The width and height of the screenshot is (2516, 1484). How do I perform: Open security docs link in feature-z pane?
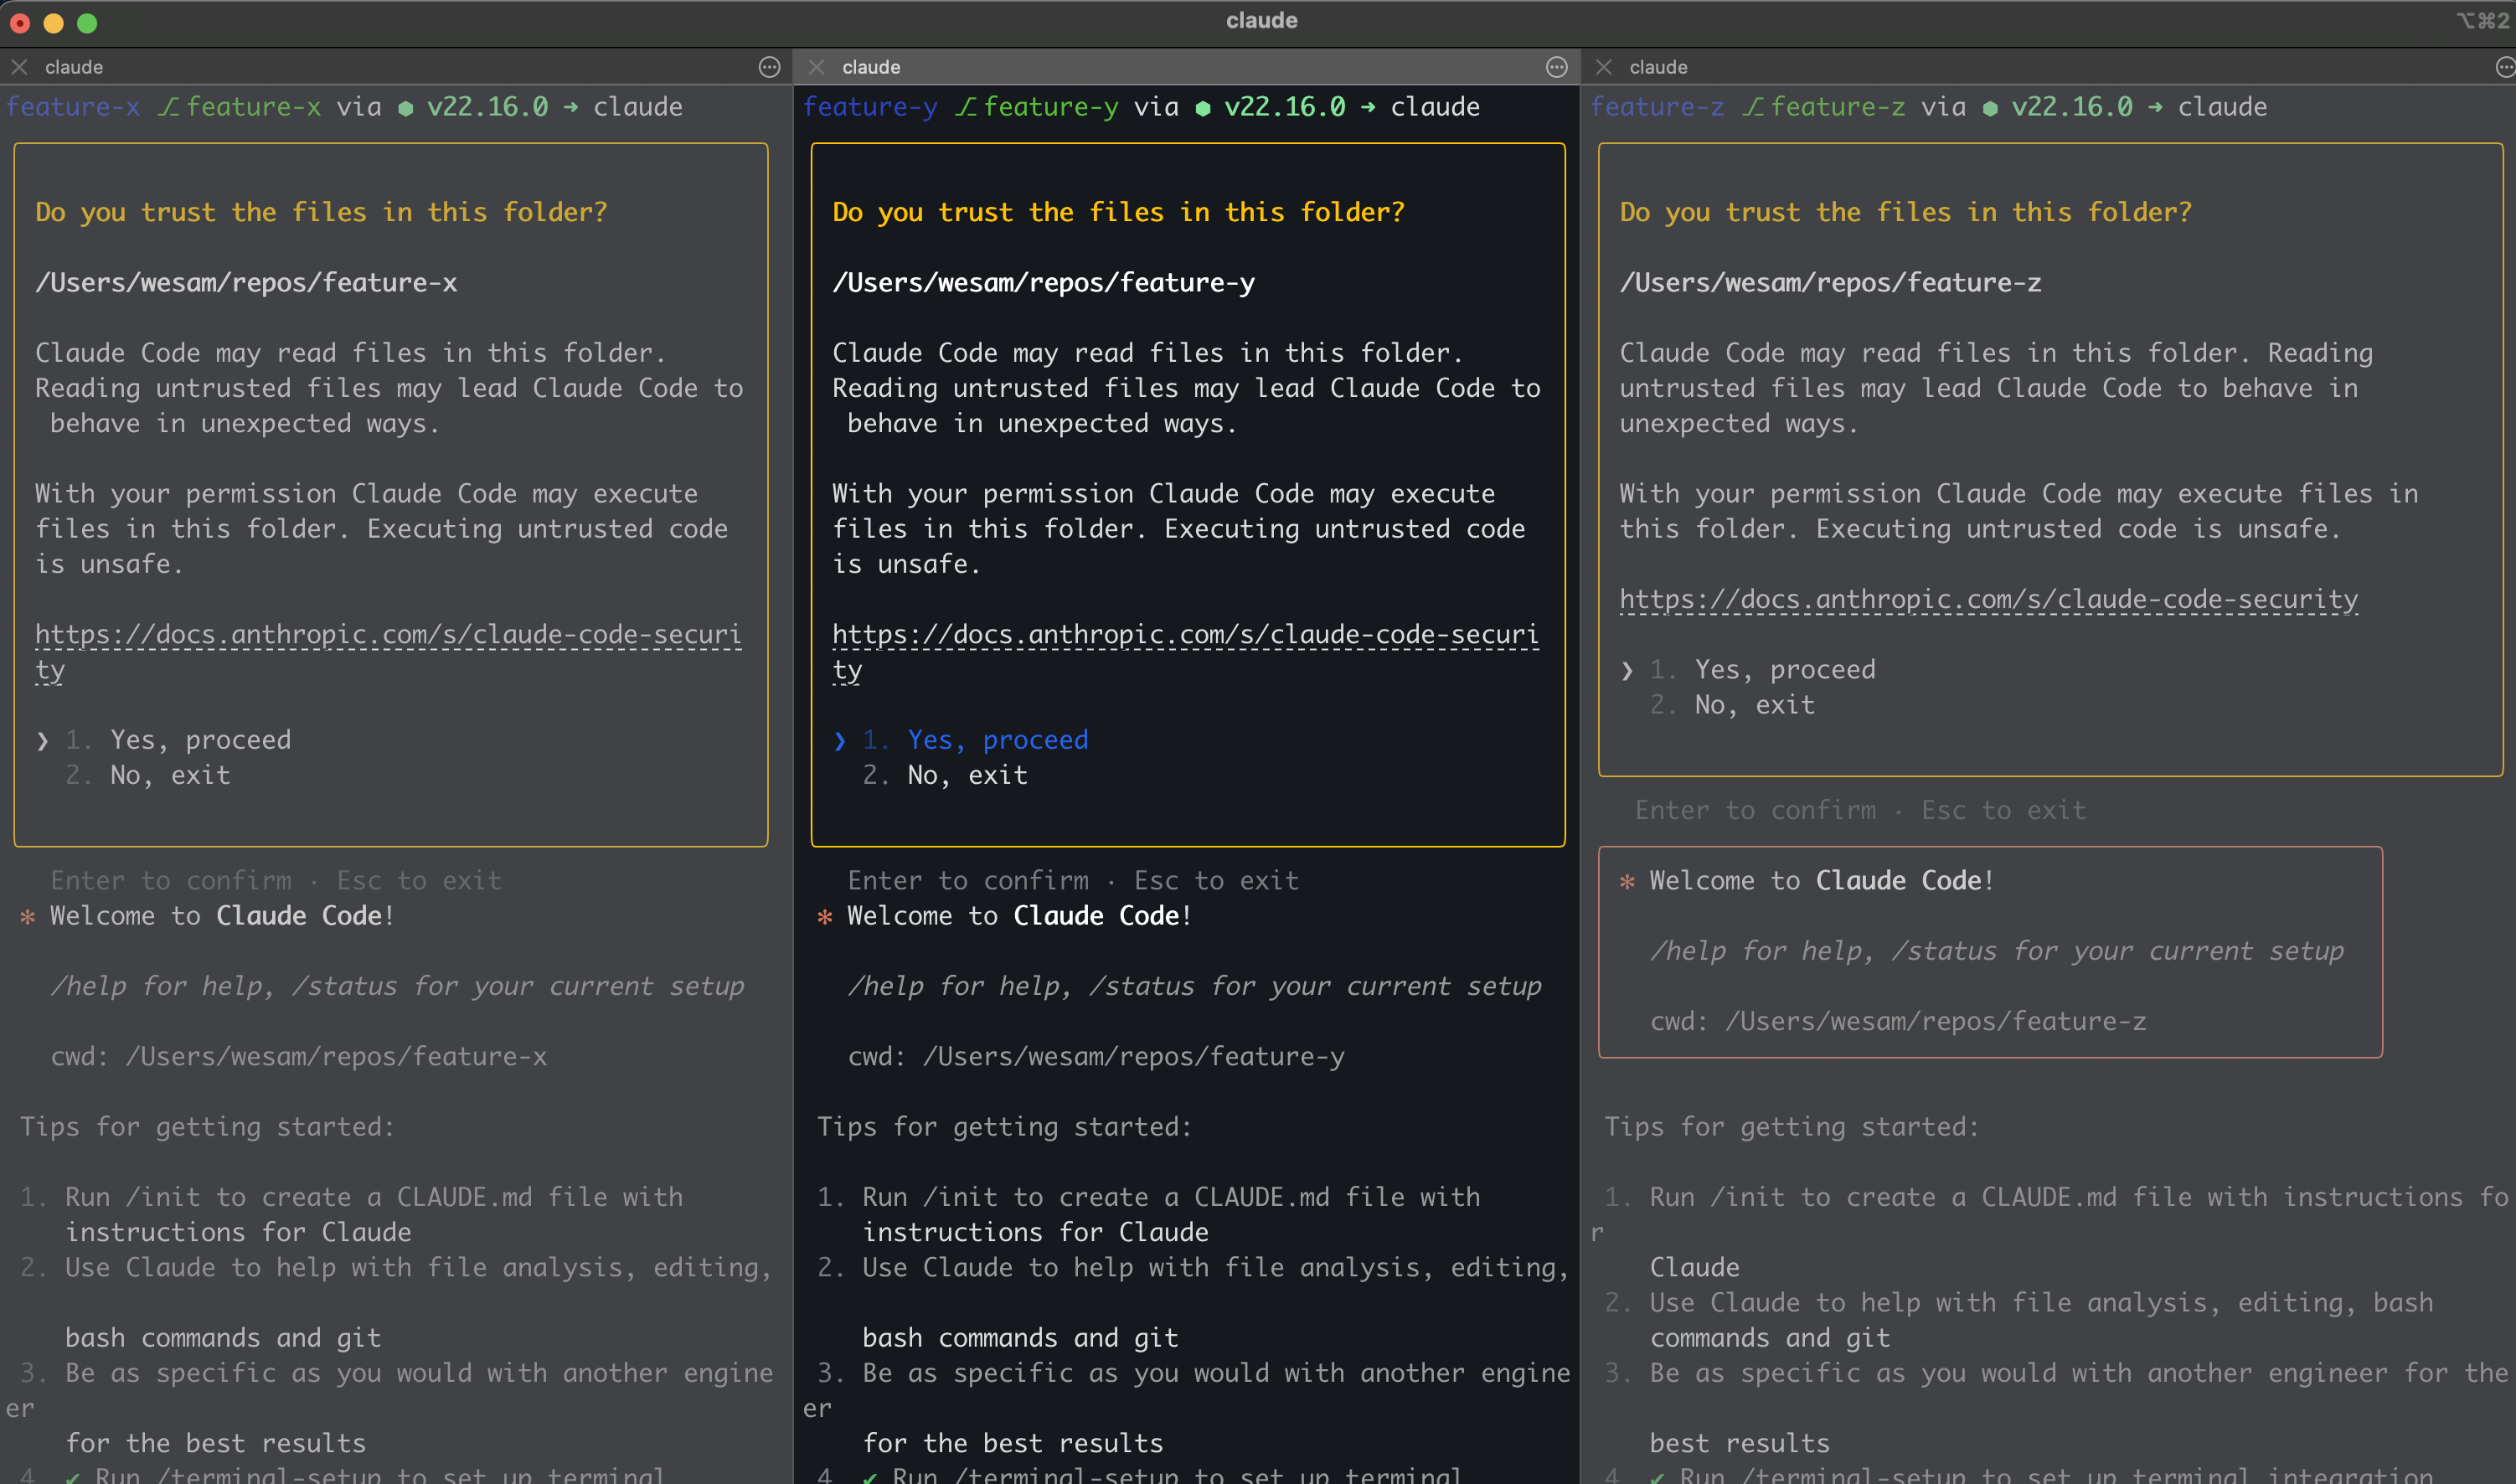point(1988,600)
